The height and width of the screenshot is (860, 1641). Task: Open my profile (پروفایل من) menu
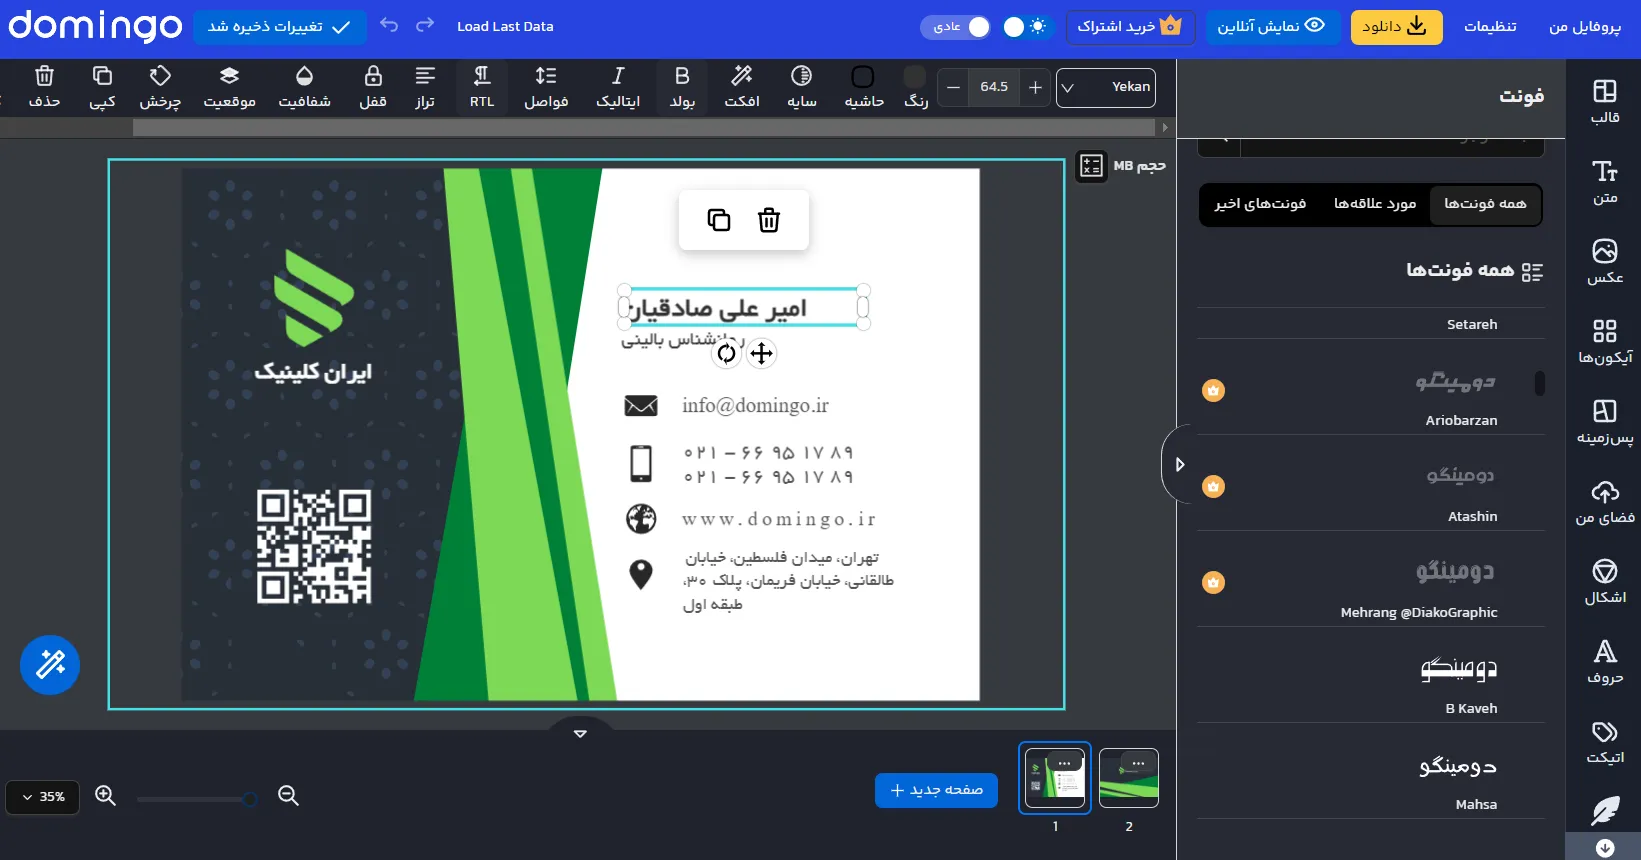coord(1585,27)
